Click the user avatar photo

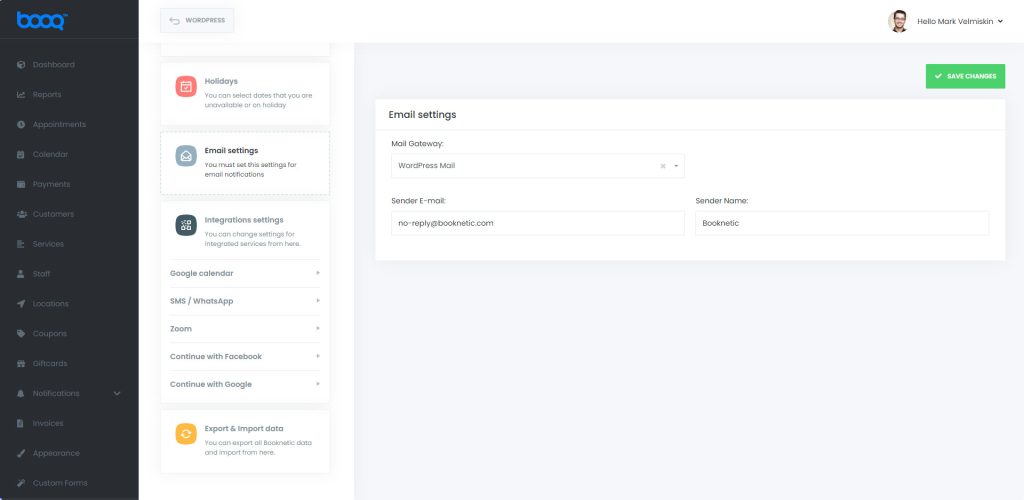coord(898,21)
